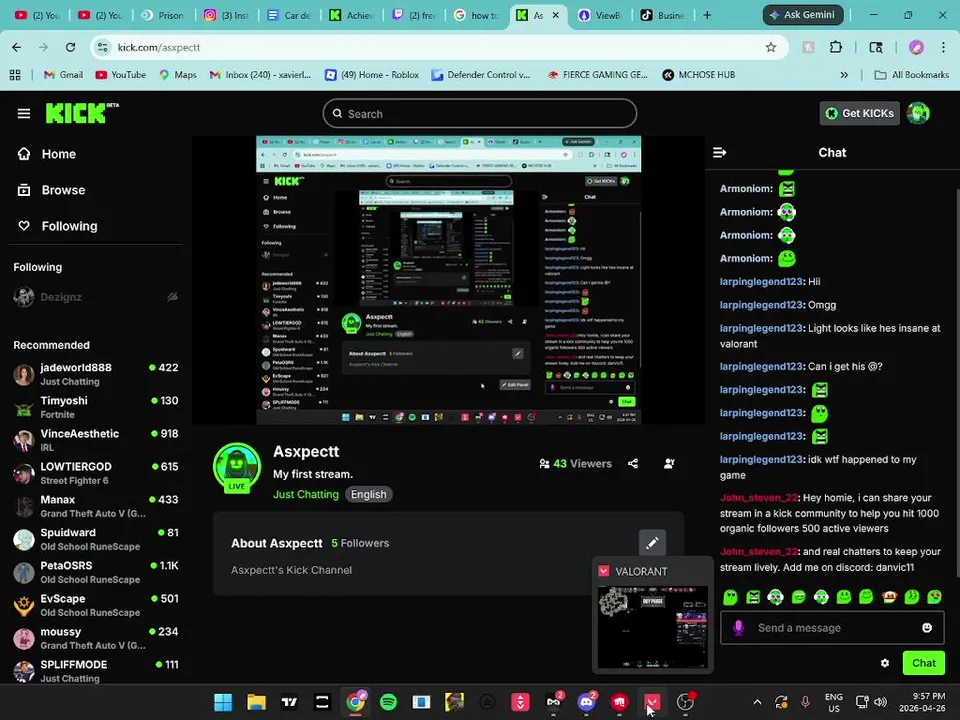Open a new browser tab

pos(707,15)
